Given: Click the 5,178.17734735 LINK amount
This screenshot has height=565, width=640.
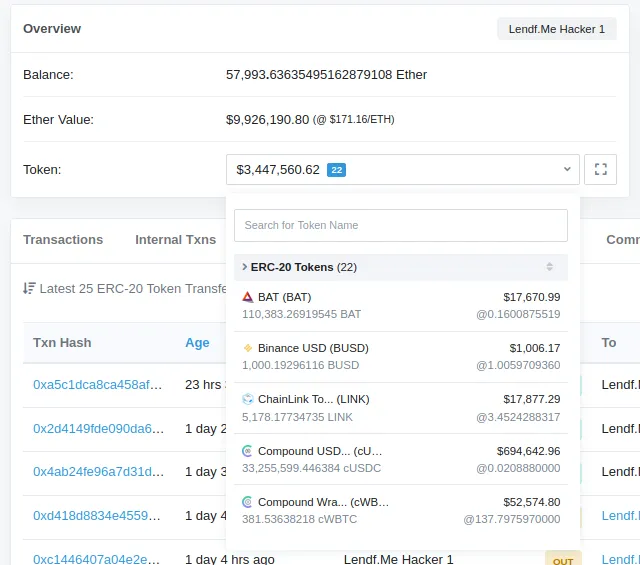Looking at the screenshot, I should [297, 417].
